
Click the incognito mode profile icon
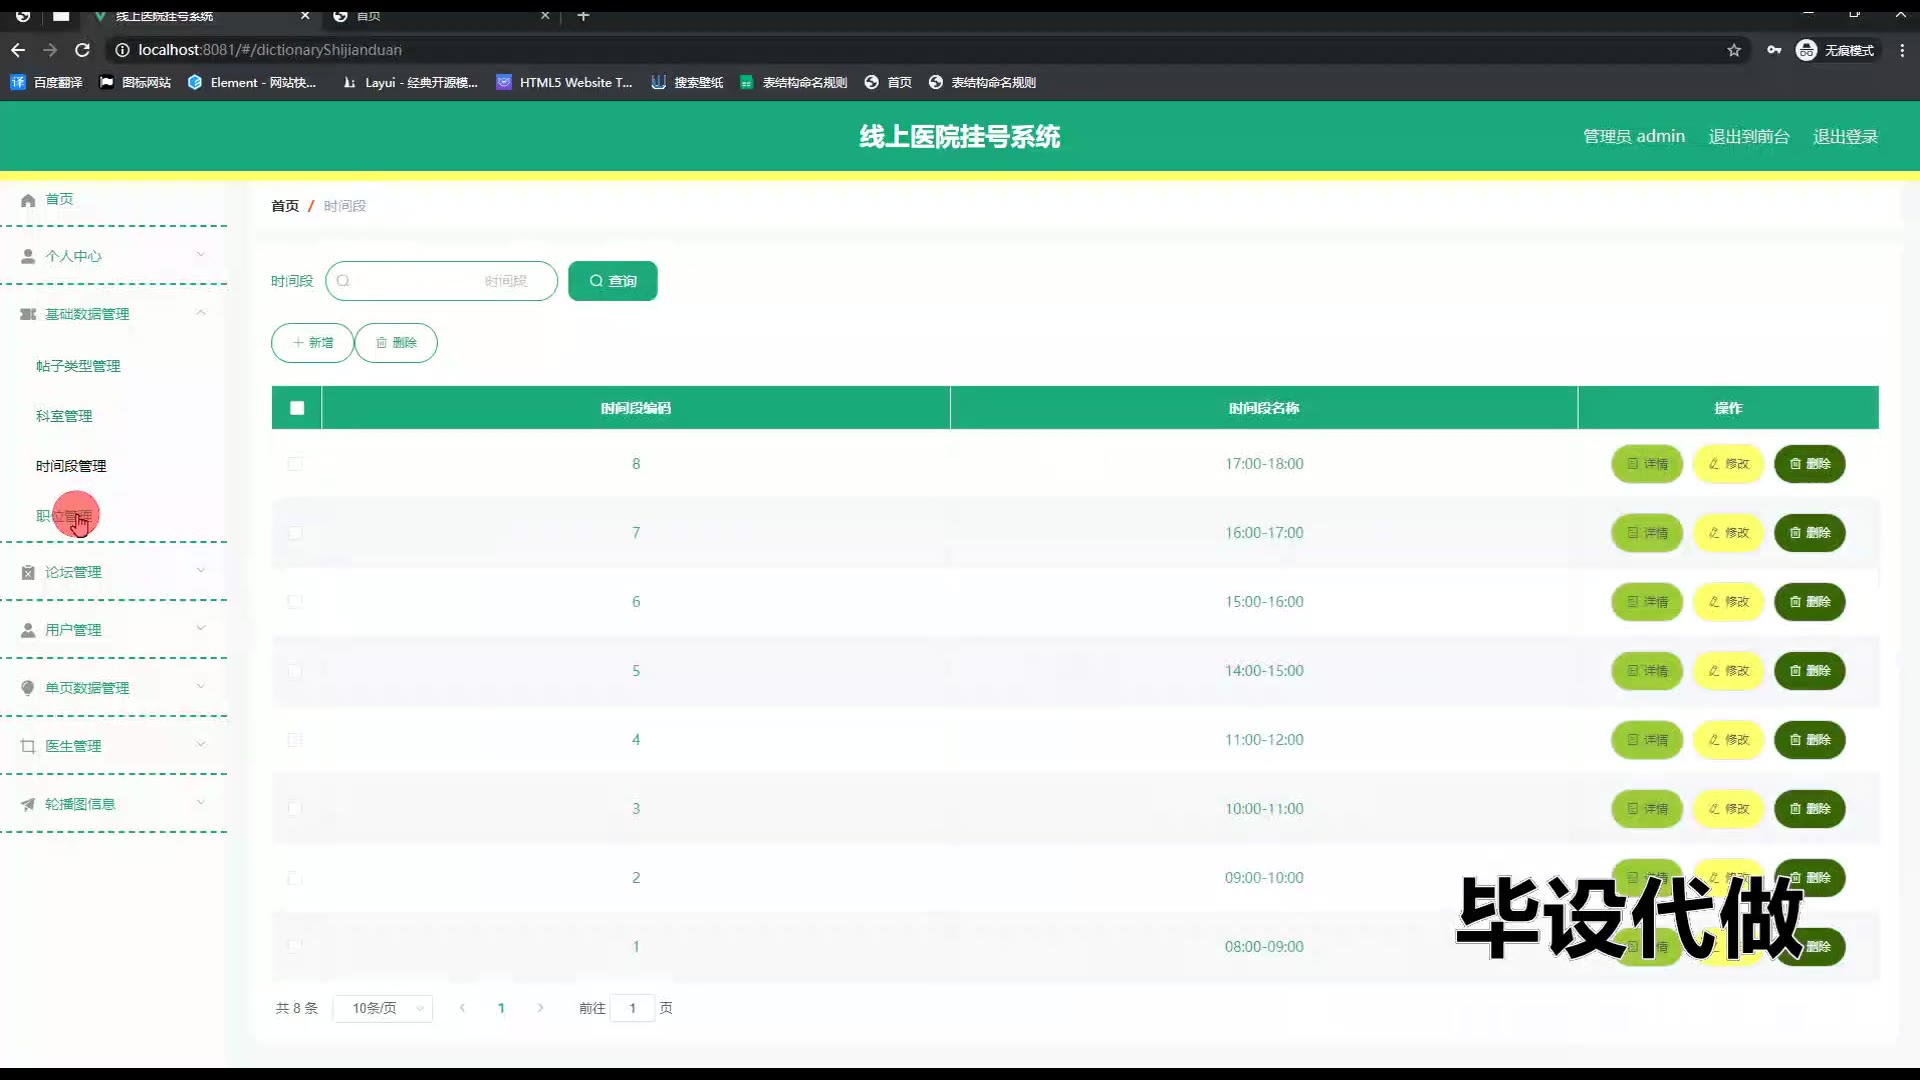coord(1806,50)
